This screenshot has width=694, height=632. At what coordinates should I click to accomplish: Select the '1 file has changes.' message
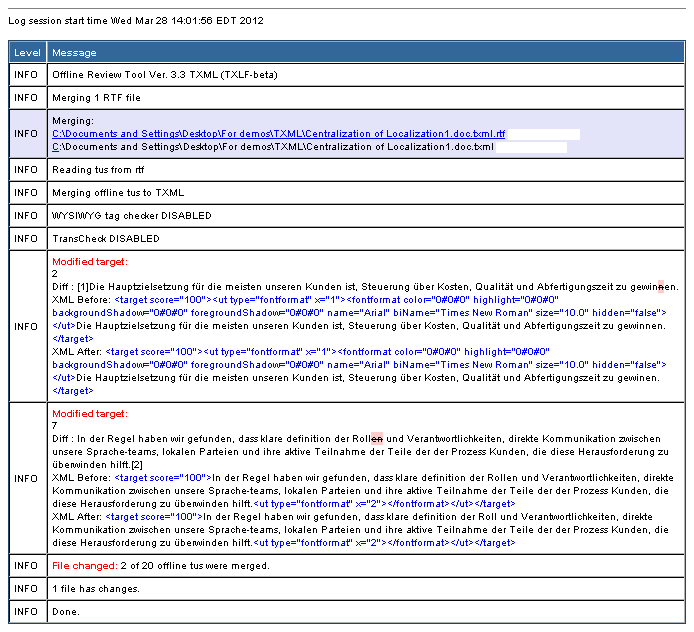point(96,589)
